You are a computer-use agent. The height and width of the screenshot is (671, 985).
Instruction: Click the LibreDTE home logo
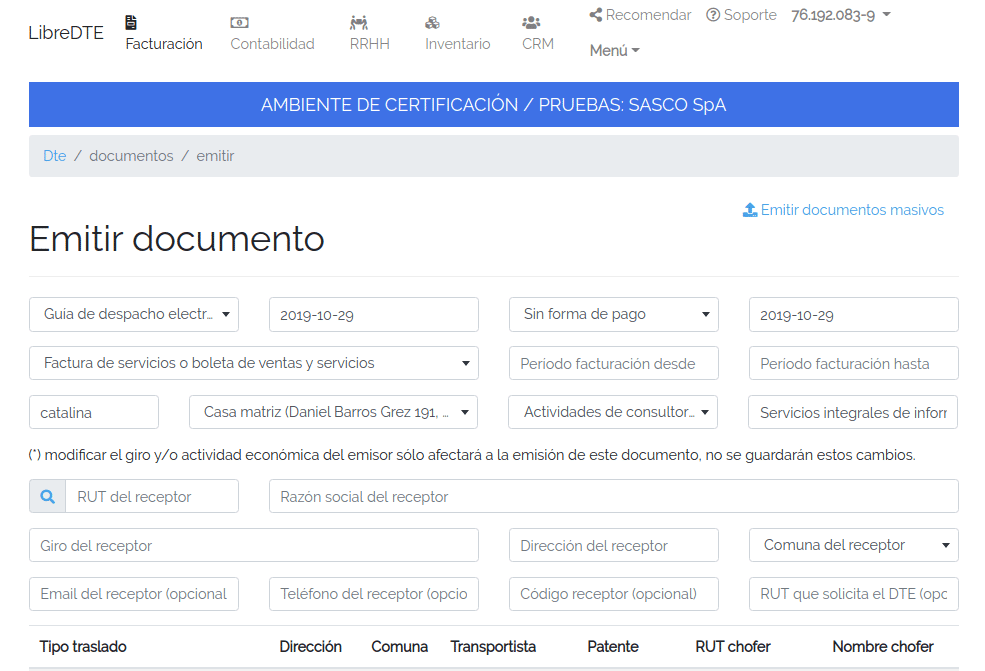65,31
